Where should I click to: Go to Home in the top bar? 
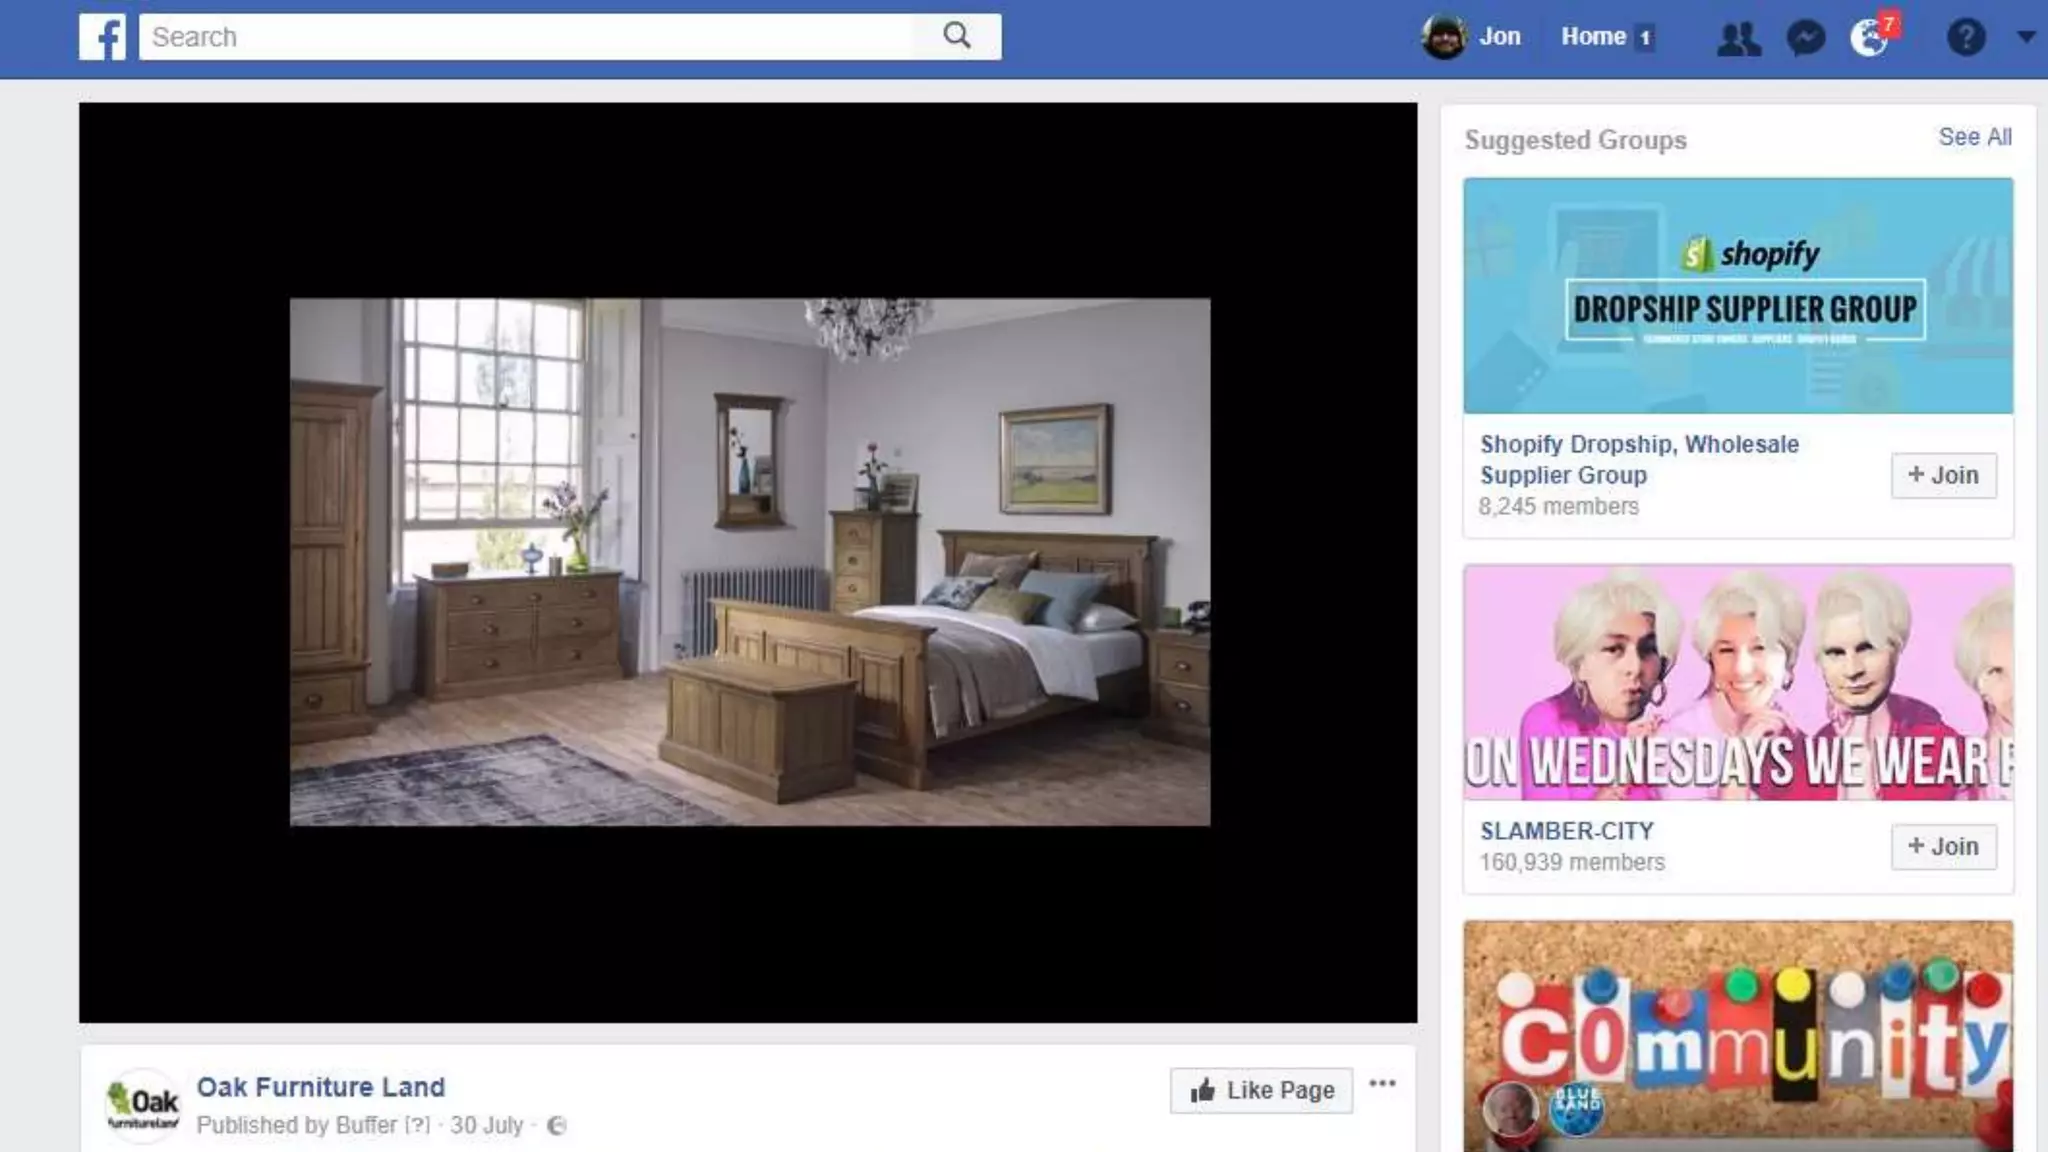1593,37
